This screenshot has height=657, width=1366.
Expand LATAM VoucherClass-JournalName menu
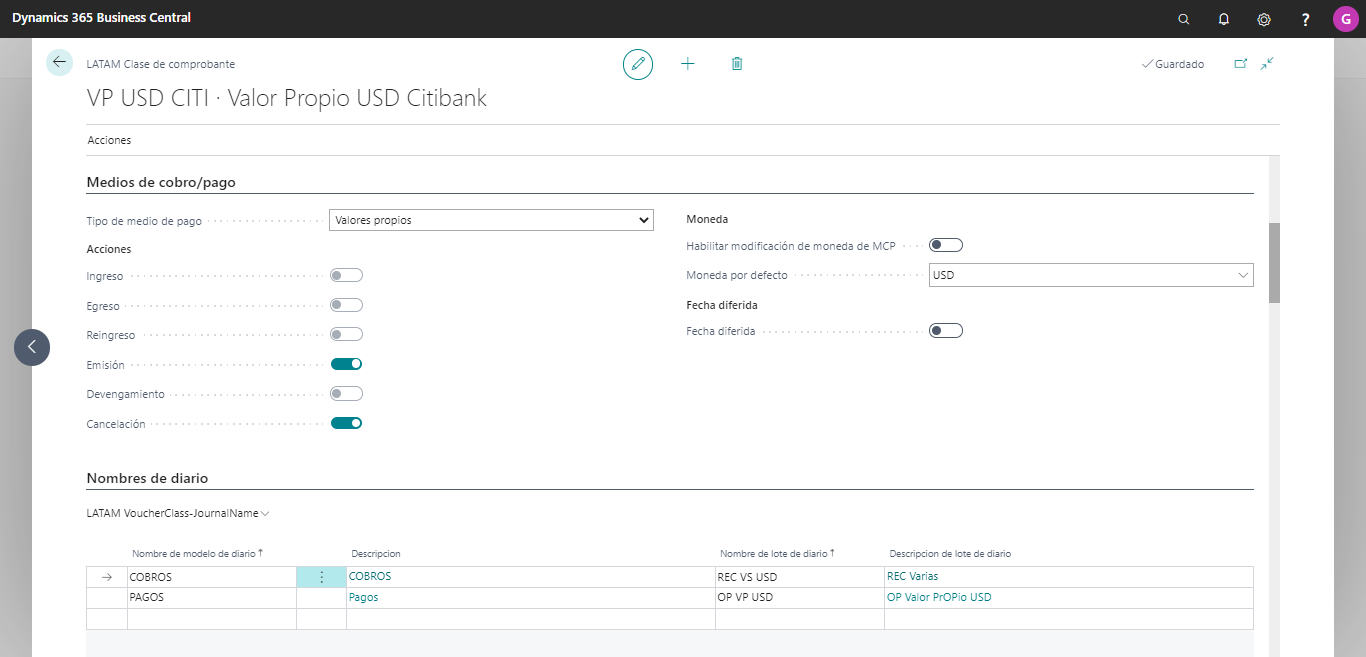[x=178, y=513]
